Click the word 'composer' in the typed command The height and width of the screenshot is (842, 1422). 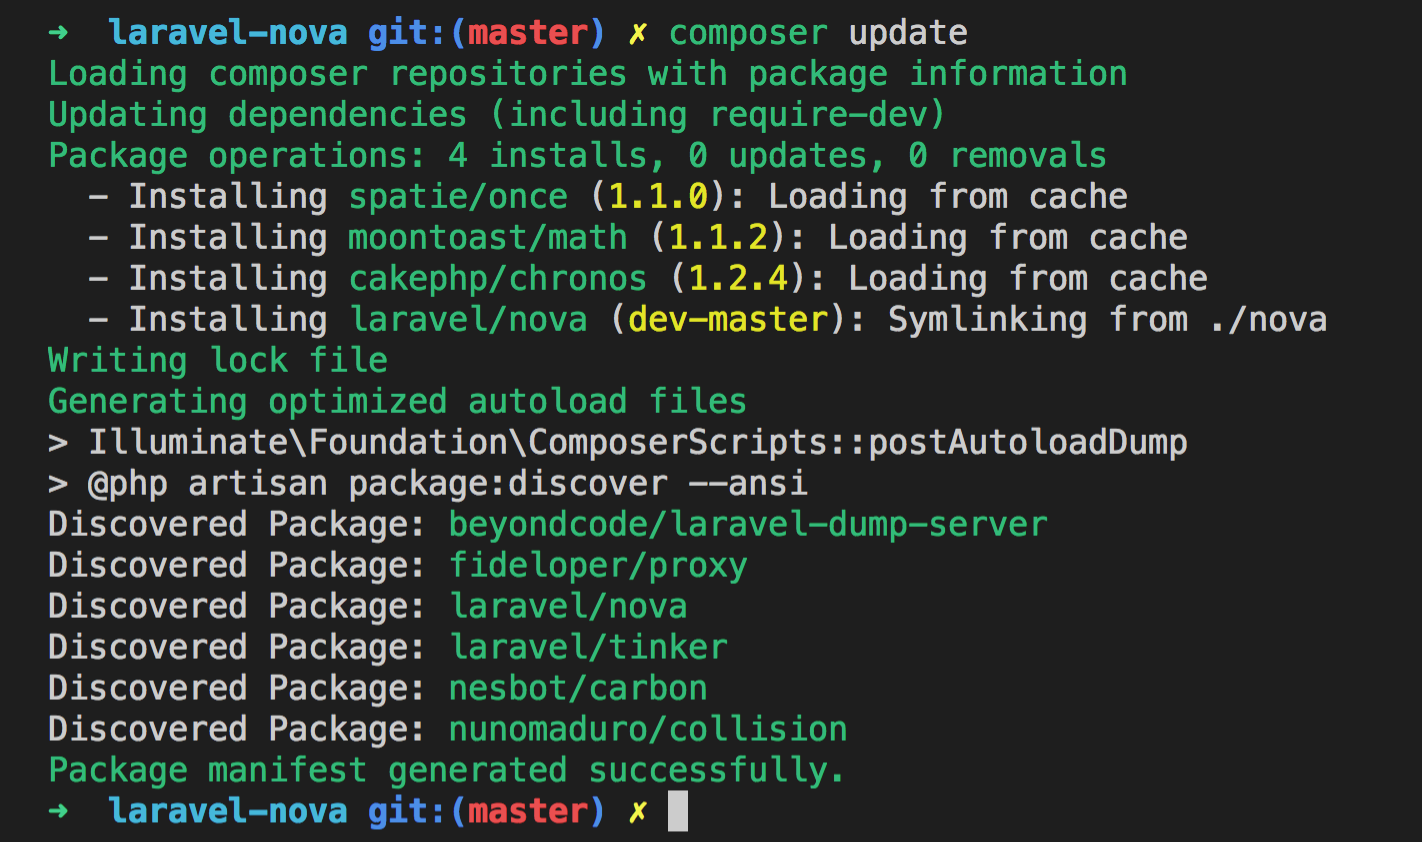(x=748, y=33)
